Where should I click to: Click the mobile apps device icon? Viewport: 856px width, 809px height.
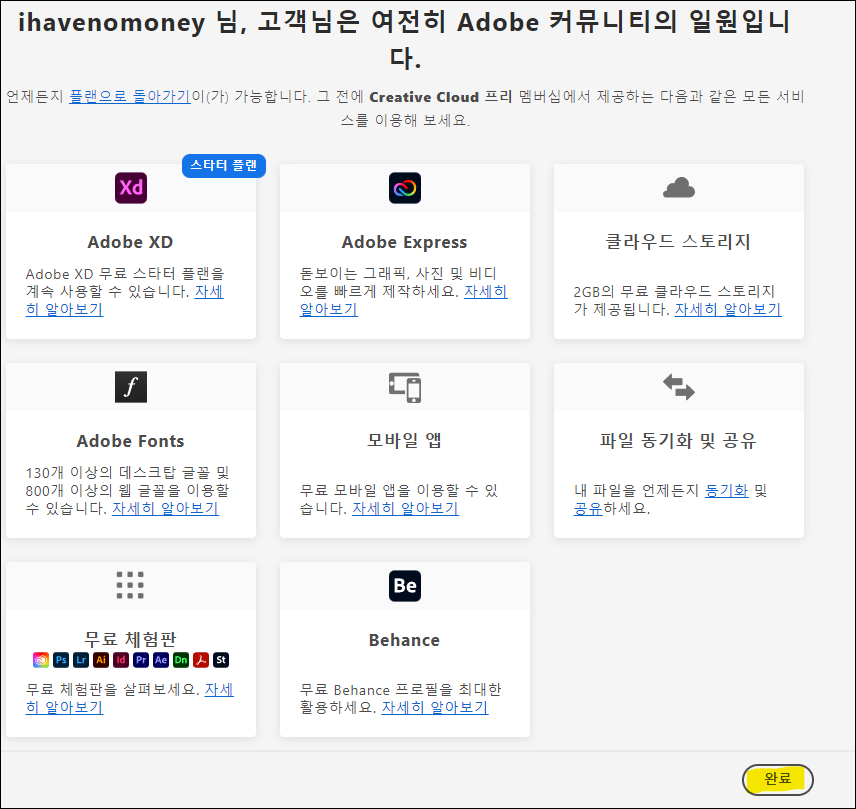pyautogui.click(x=405, y=387)
